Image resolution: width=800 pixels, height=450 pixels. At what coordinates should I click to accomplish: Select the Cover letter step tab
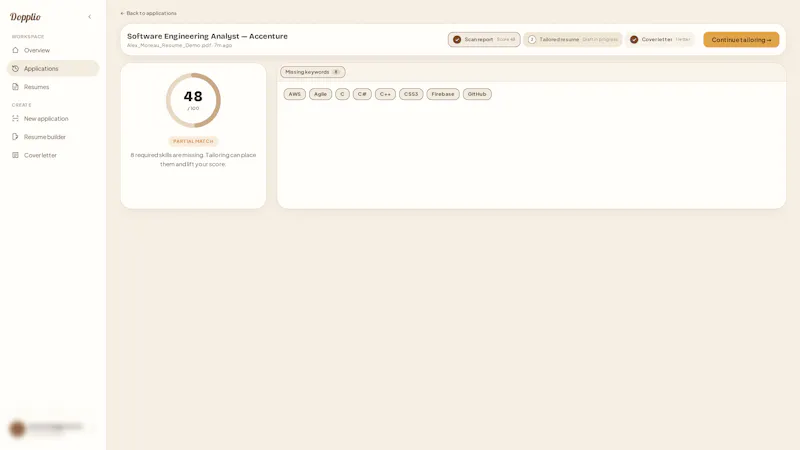(660, 39)
